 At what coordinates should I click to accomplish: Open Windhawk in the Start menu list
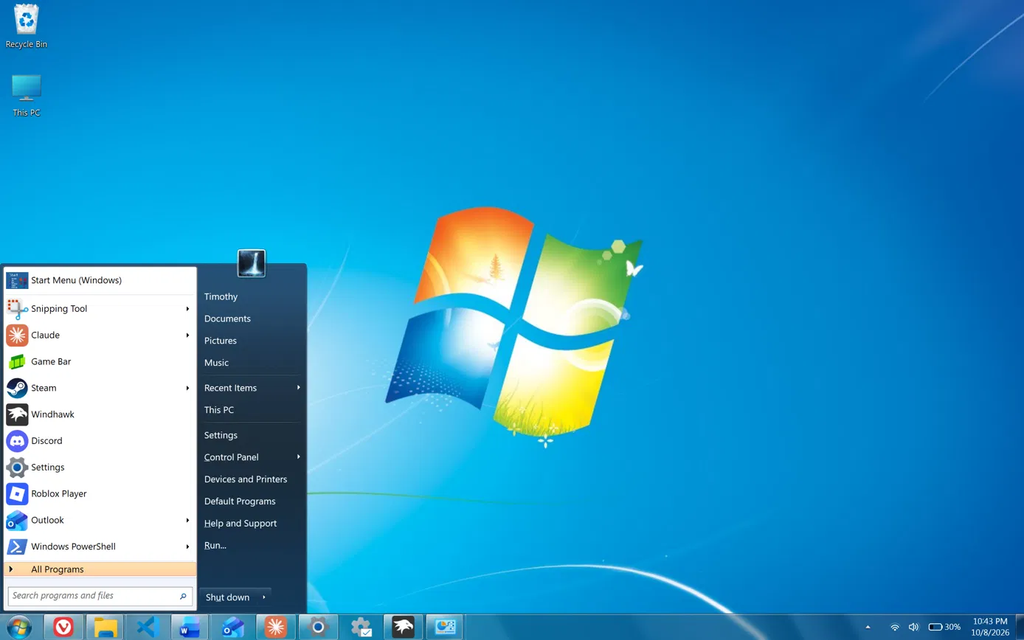click(99, 414)
